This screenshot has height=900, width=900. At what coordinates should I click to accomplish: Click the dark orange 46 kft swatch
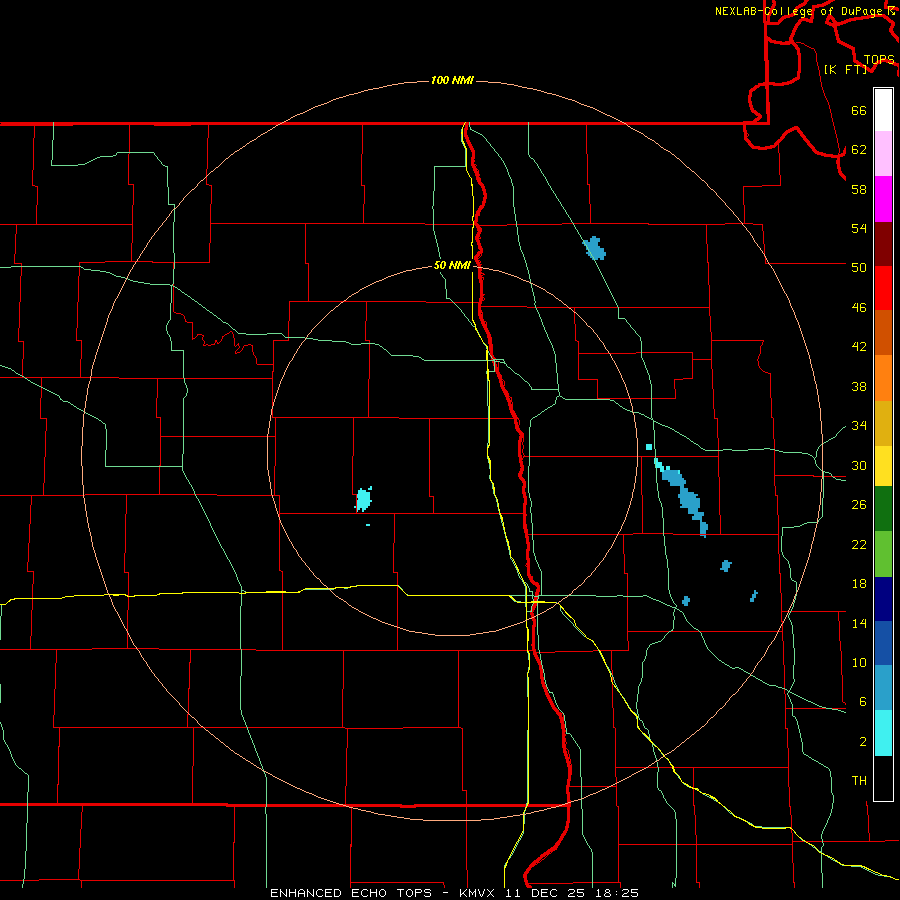point(883,332)
